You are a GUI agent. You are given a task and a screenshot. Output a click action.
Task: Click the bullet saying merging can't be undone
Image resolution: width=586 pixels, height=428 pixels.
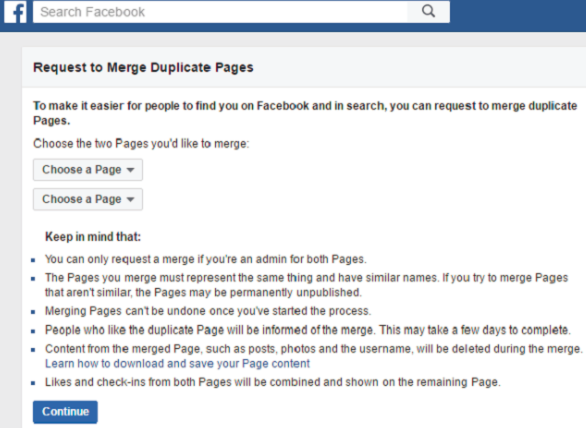[x=208, y=311]
